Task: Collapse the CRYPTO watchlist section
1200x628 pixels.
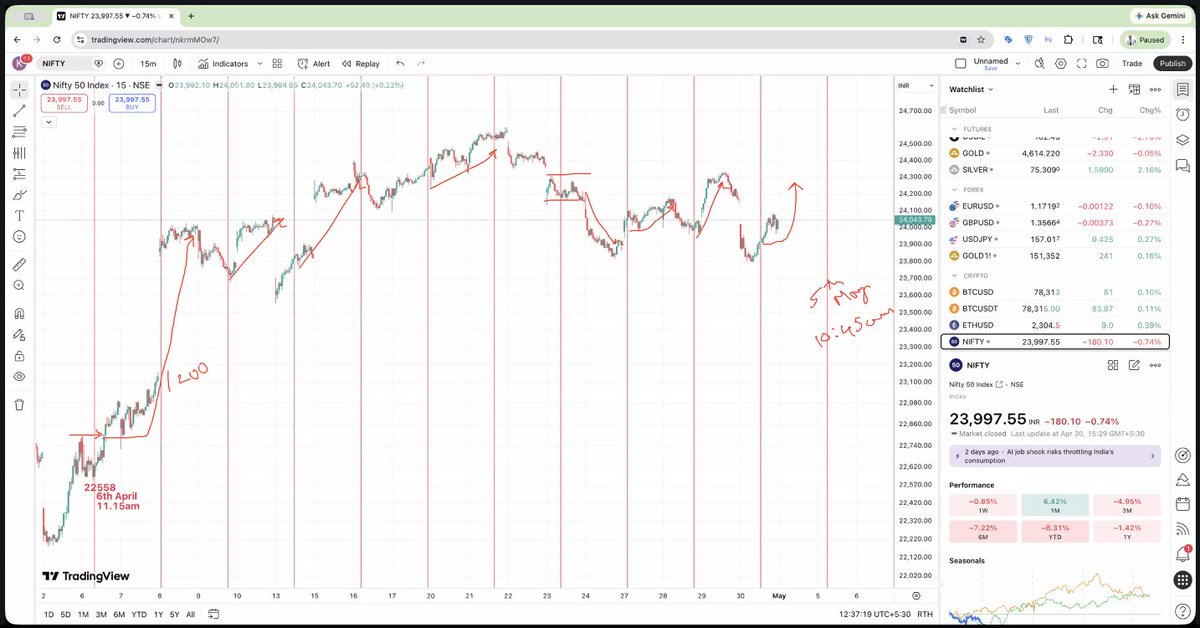Action: pos(954,275)
